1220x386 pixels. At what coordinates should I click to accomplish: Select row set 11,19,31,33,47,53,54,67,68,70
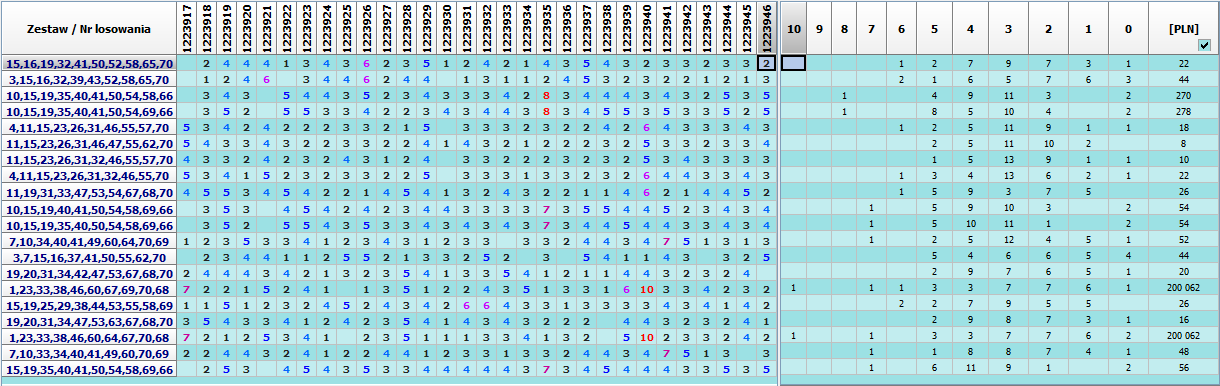[89, 192]
